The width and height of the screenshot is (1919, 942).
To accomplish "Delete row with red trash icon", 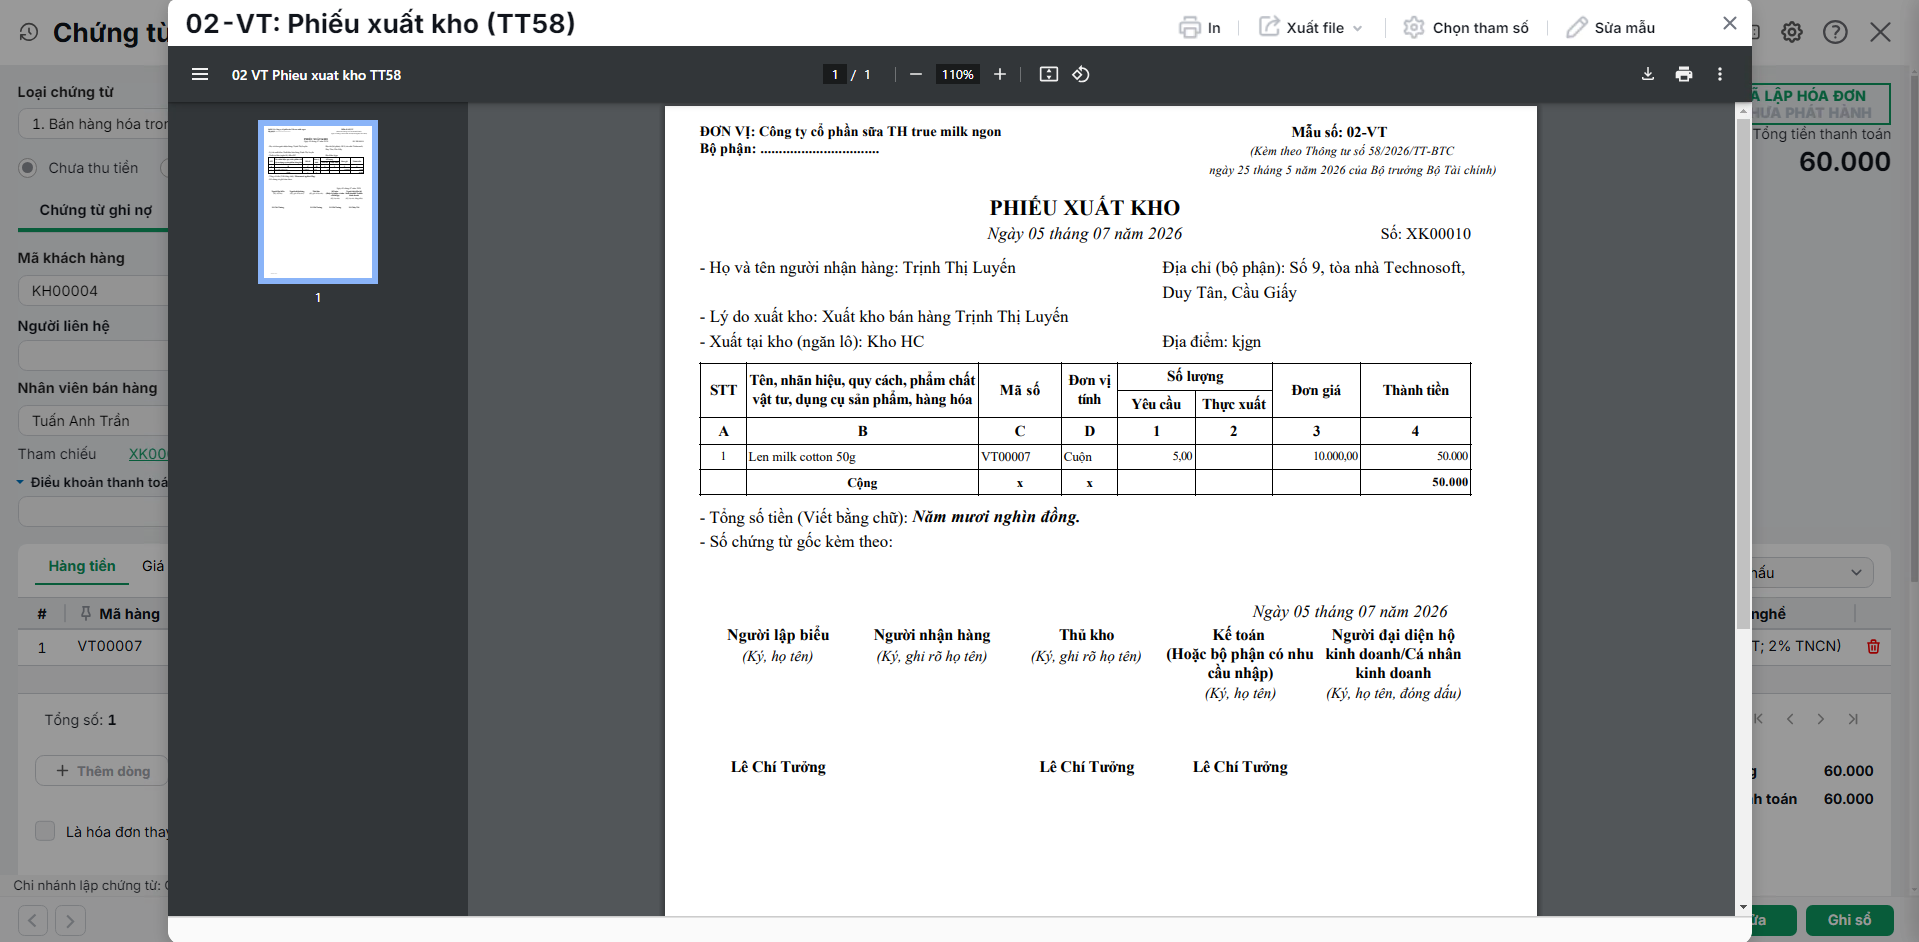I will [x=1873, y=646].
